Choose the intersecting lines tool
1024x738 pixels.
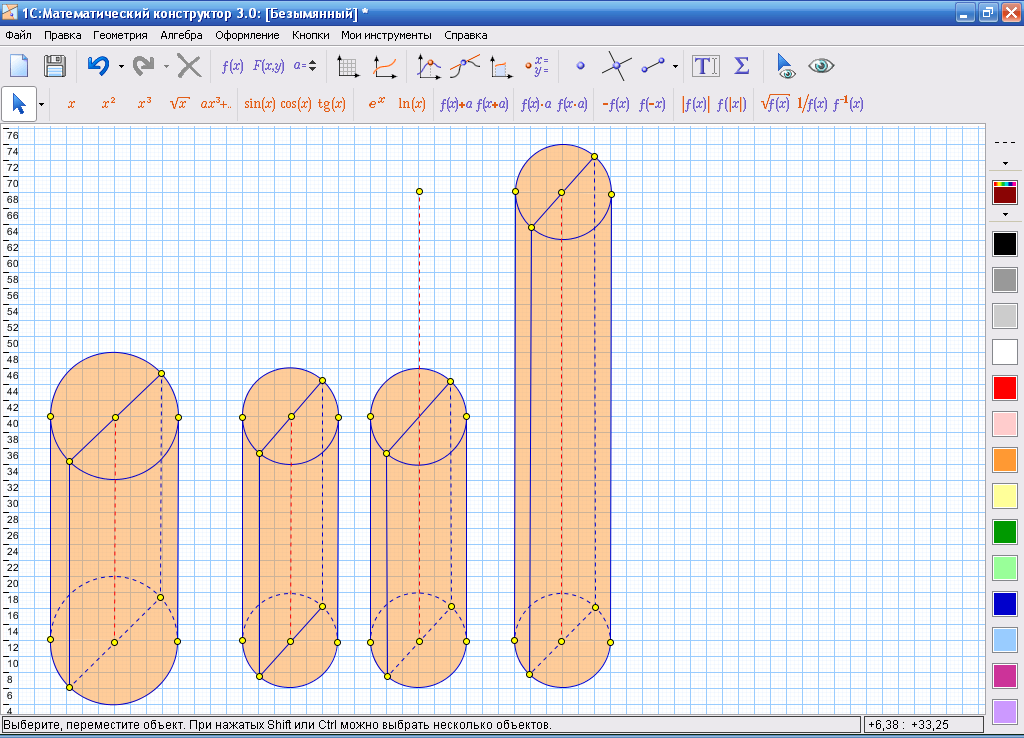coord(616,66)
